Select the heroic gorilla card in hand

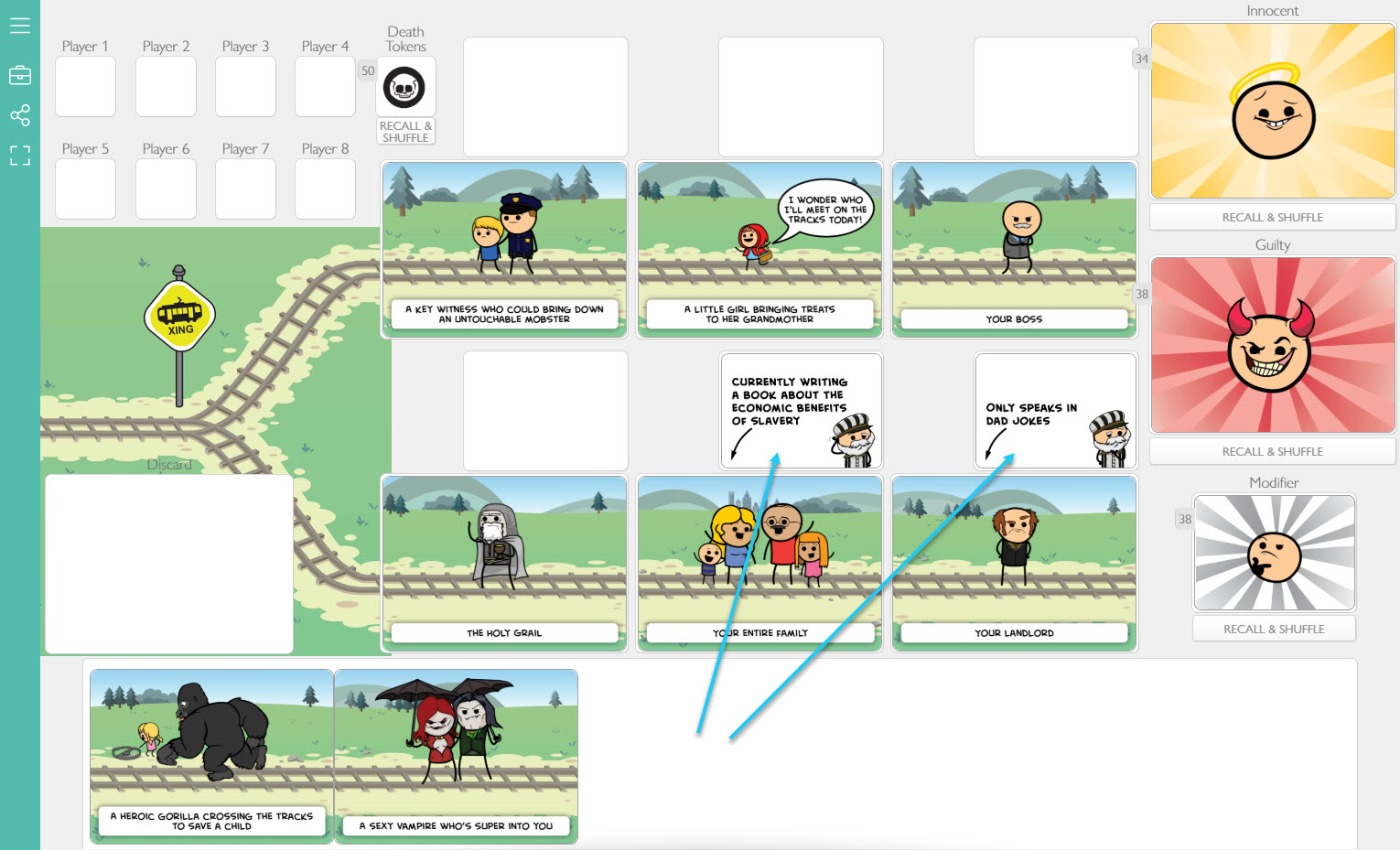pos(212,757)
